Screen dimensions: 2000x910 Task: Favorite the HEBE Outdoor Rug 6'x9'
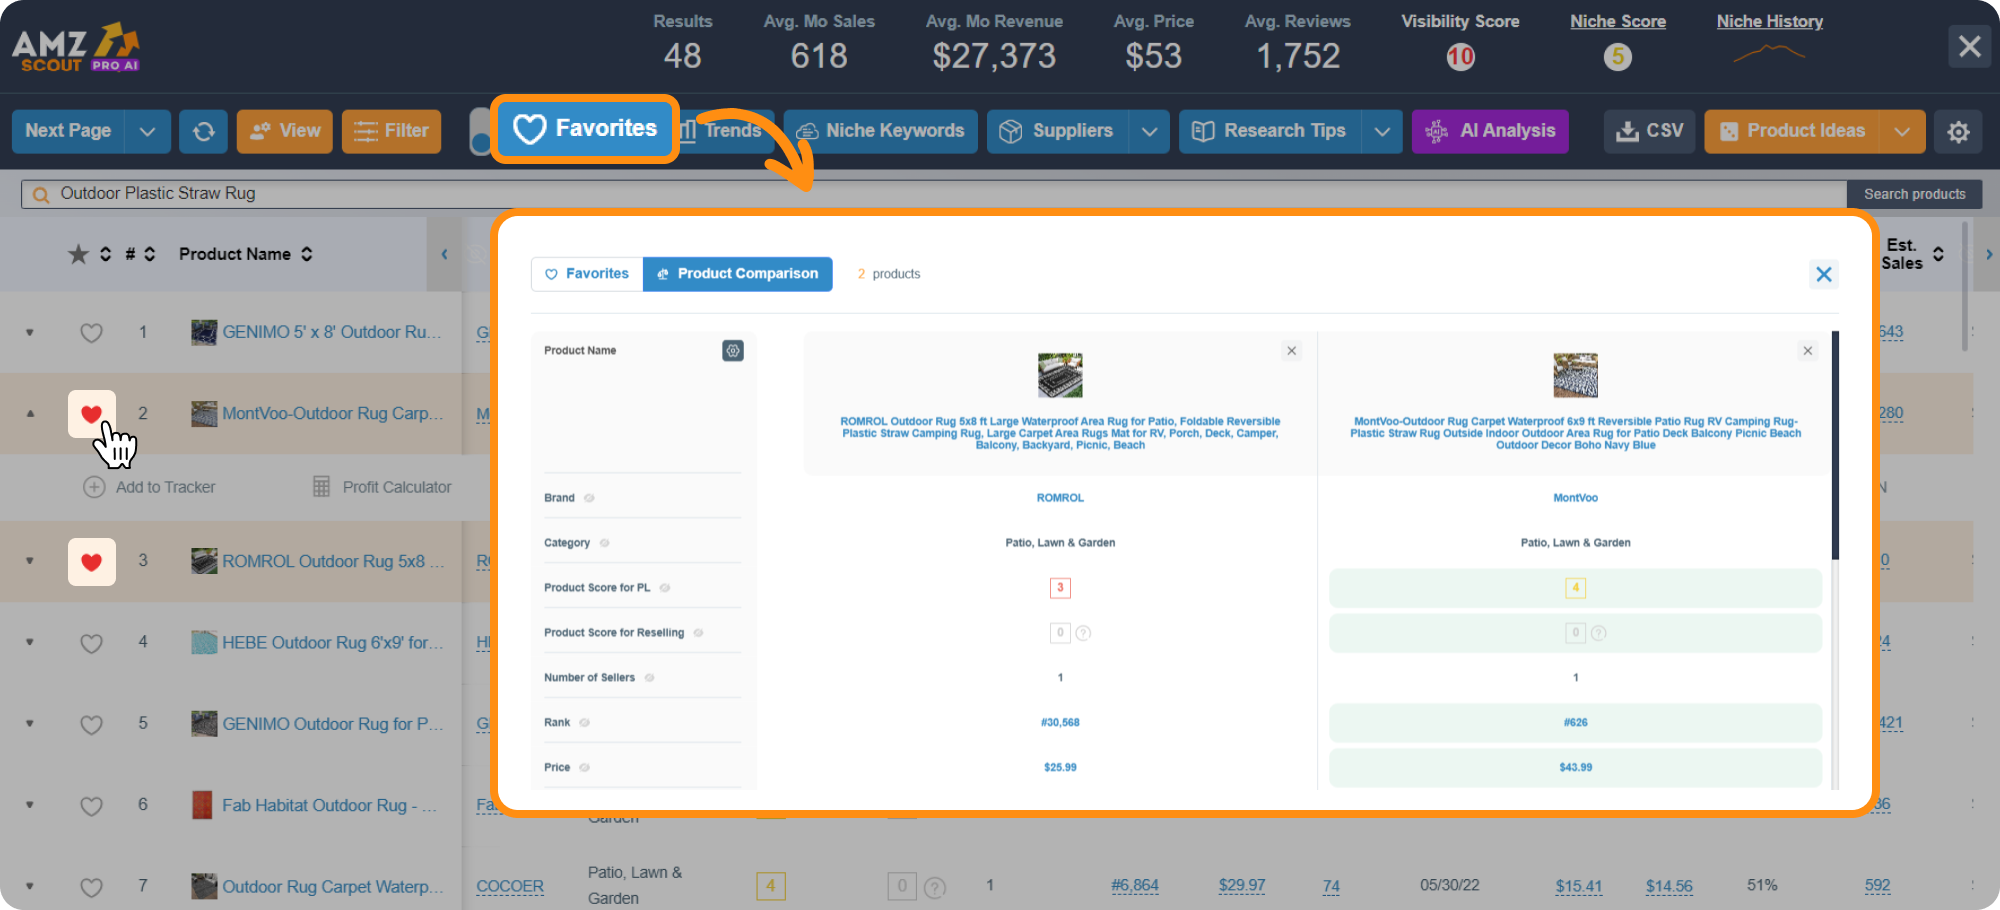[x=91, y=643]
